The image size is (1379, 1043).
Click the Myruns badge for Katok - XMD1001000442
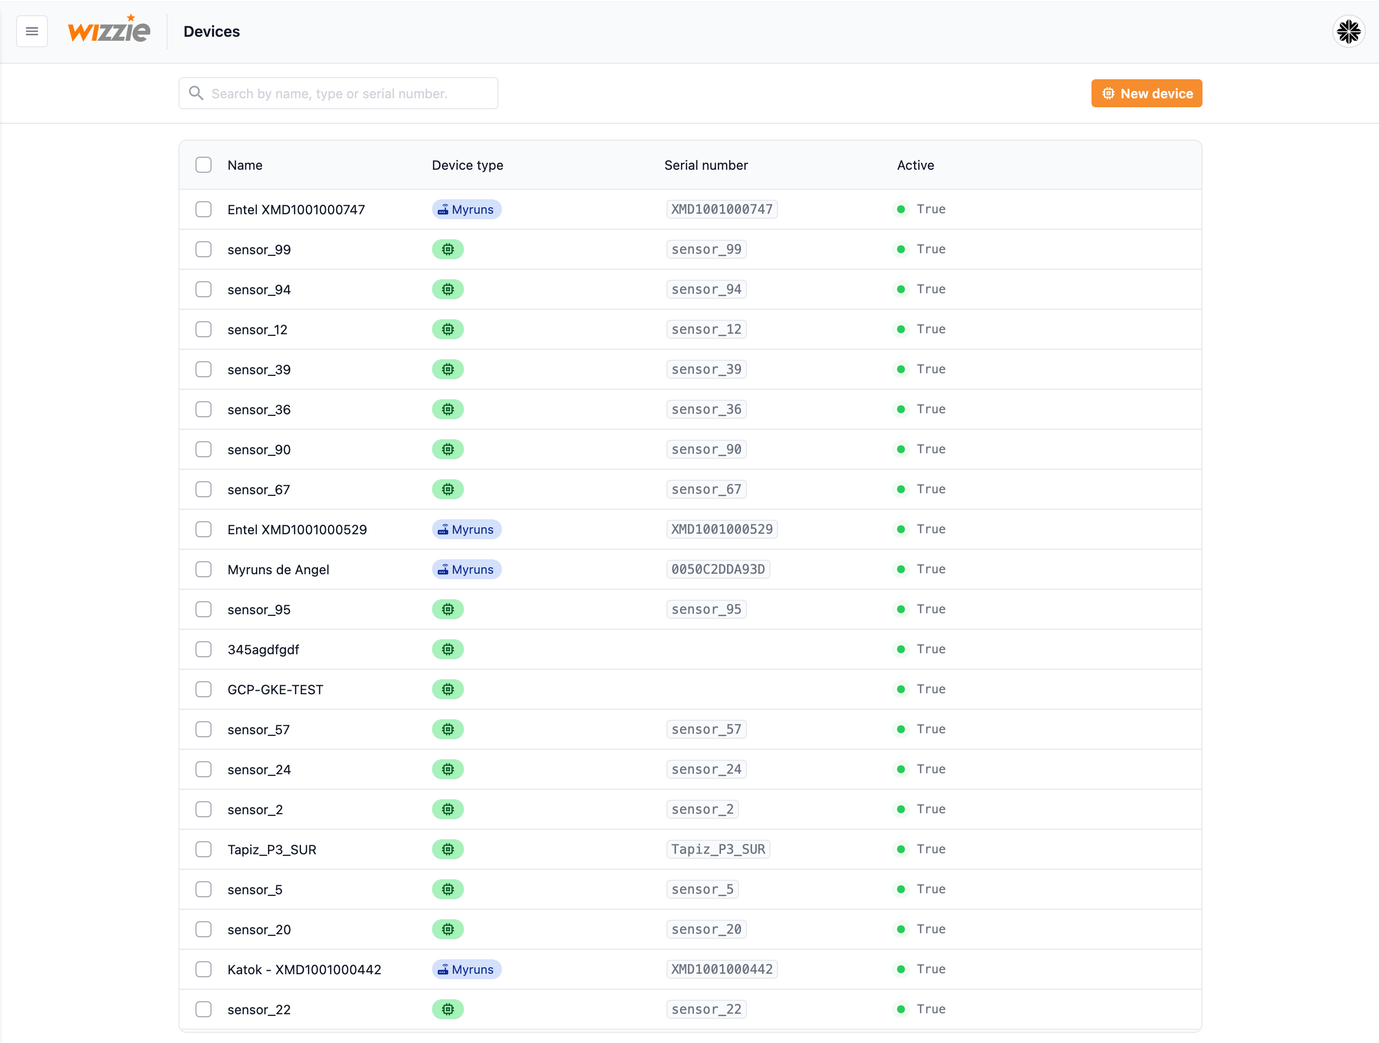[x=466, y=970]
